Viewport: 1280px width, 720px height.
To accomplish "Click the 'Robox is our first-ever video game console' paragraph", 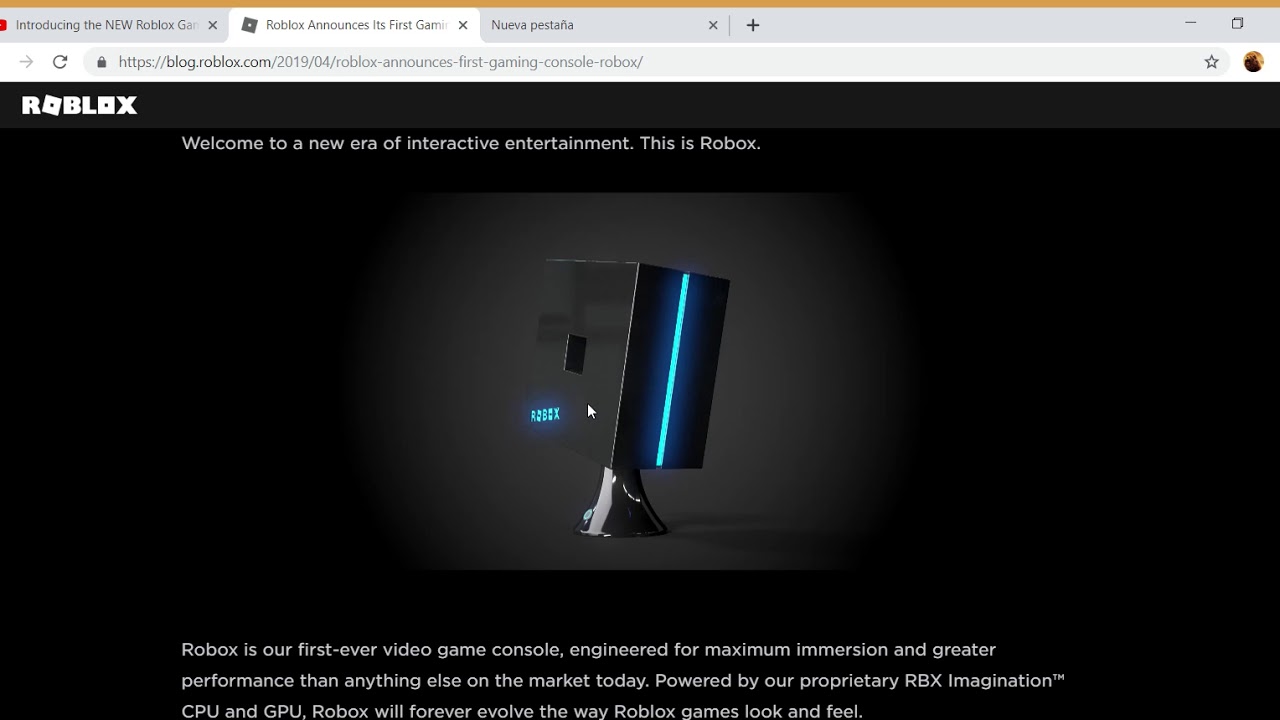I will (622, 681).
